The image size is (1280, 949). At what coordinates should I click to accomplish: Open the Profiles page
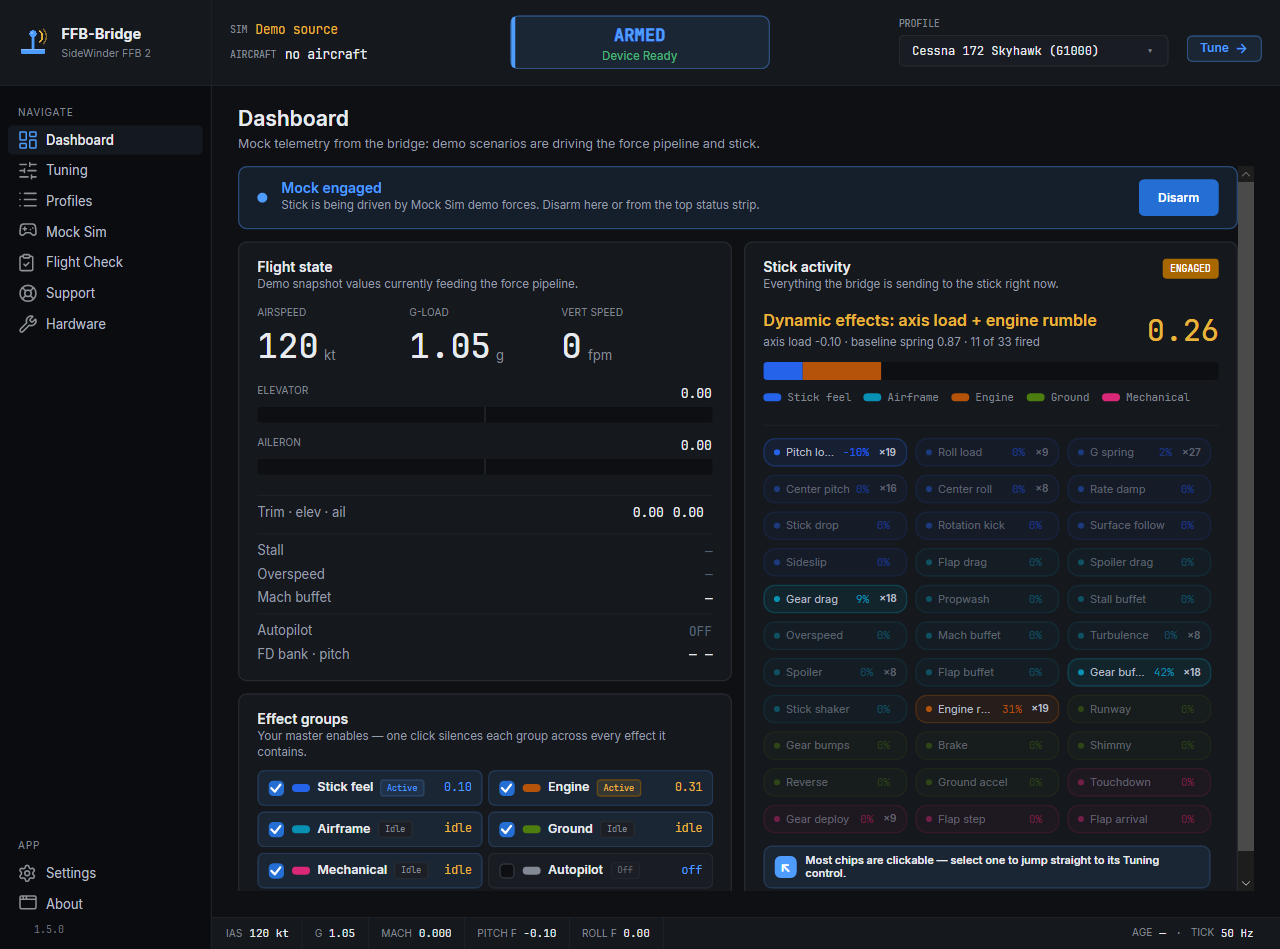coord(105,201)
